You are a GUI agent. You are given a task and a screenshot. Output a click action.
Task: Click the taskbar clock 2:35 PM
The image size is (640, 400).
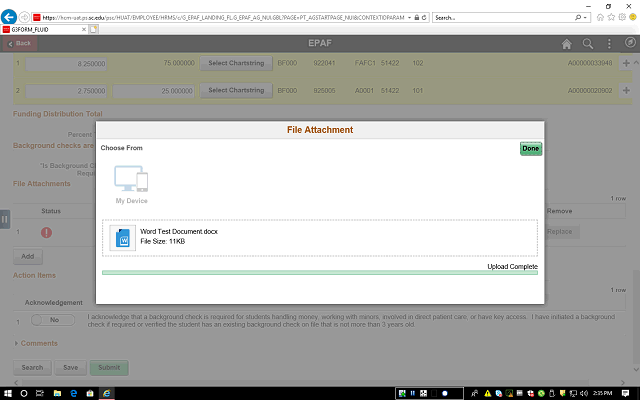tap(602, 393)
